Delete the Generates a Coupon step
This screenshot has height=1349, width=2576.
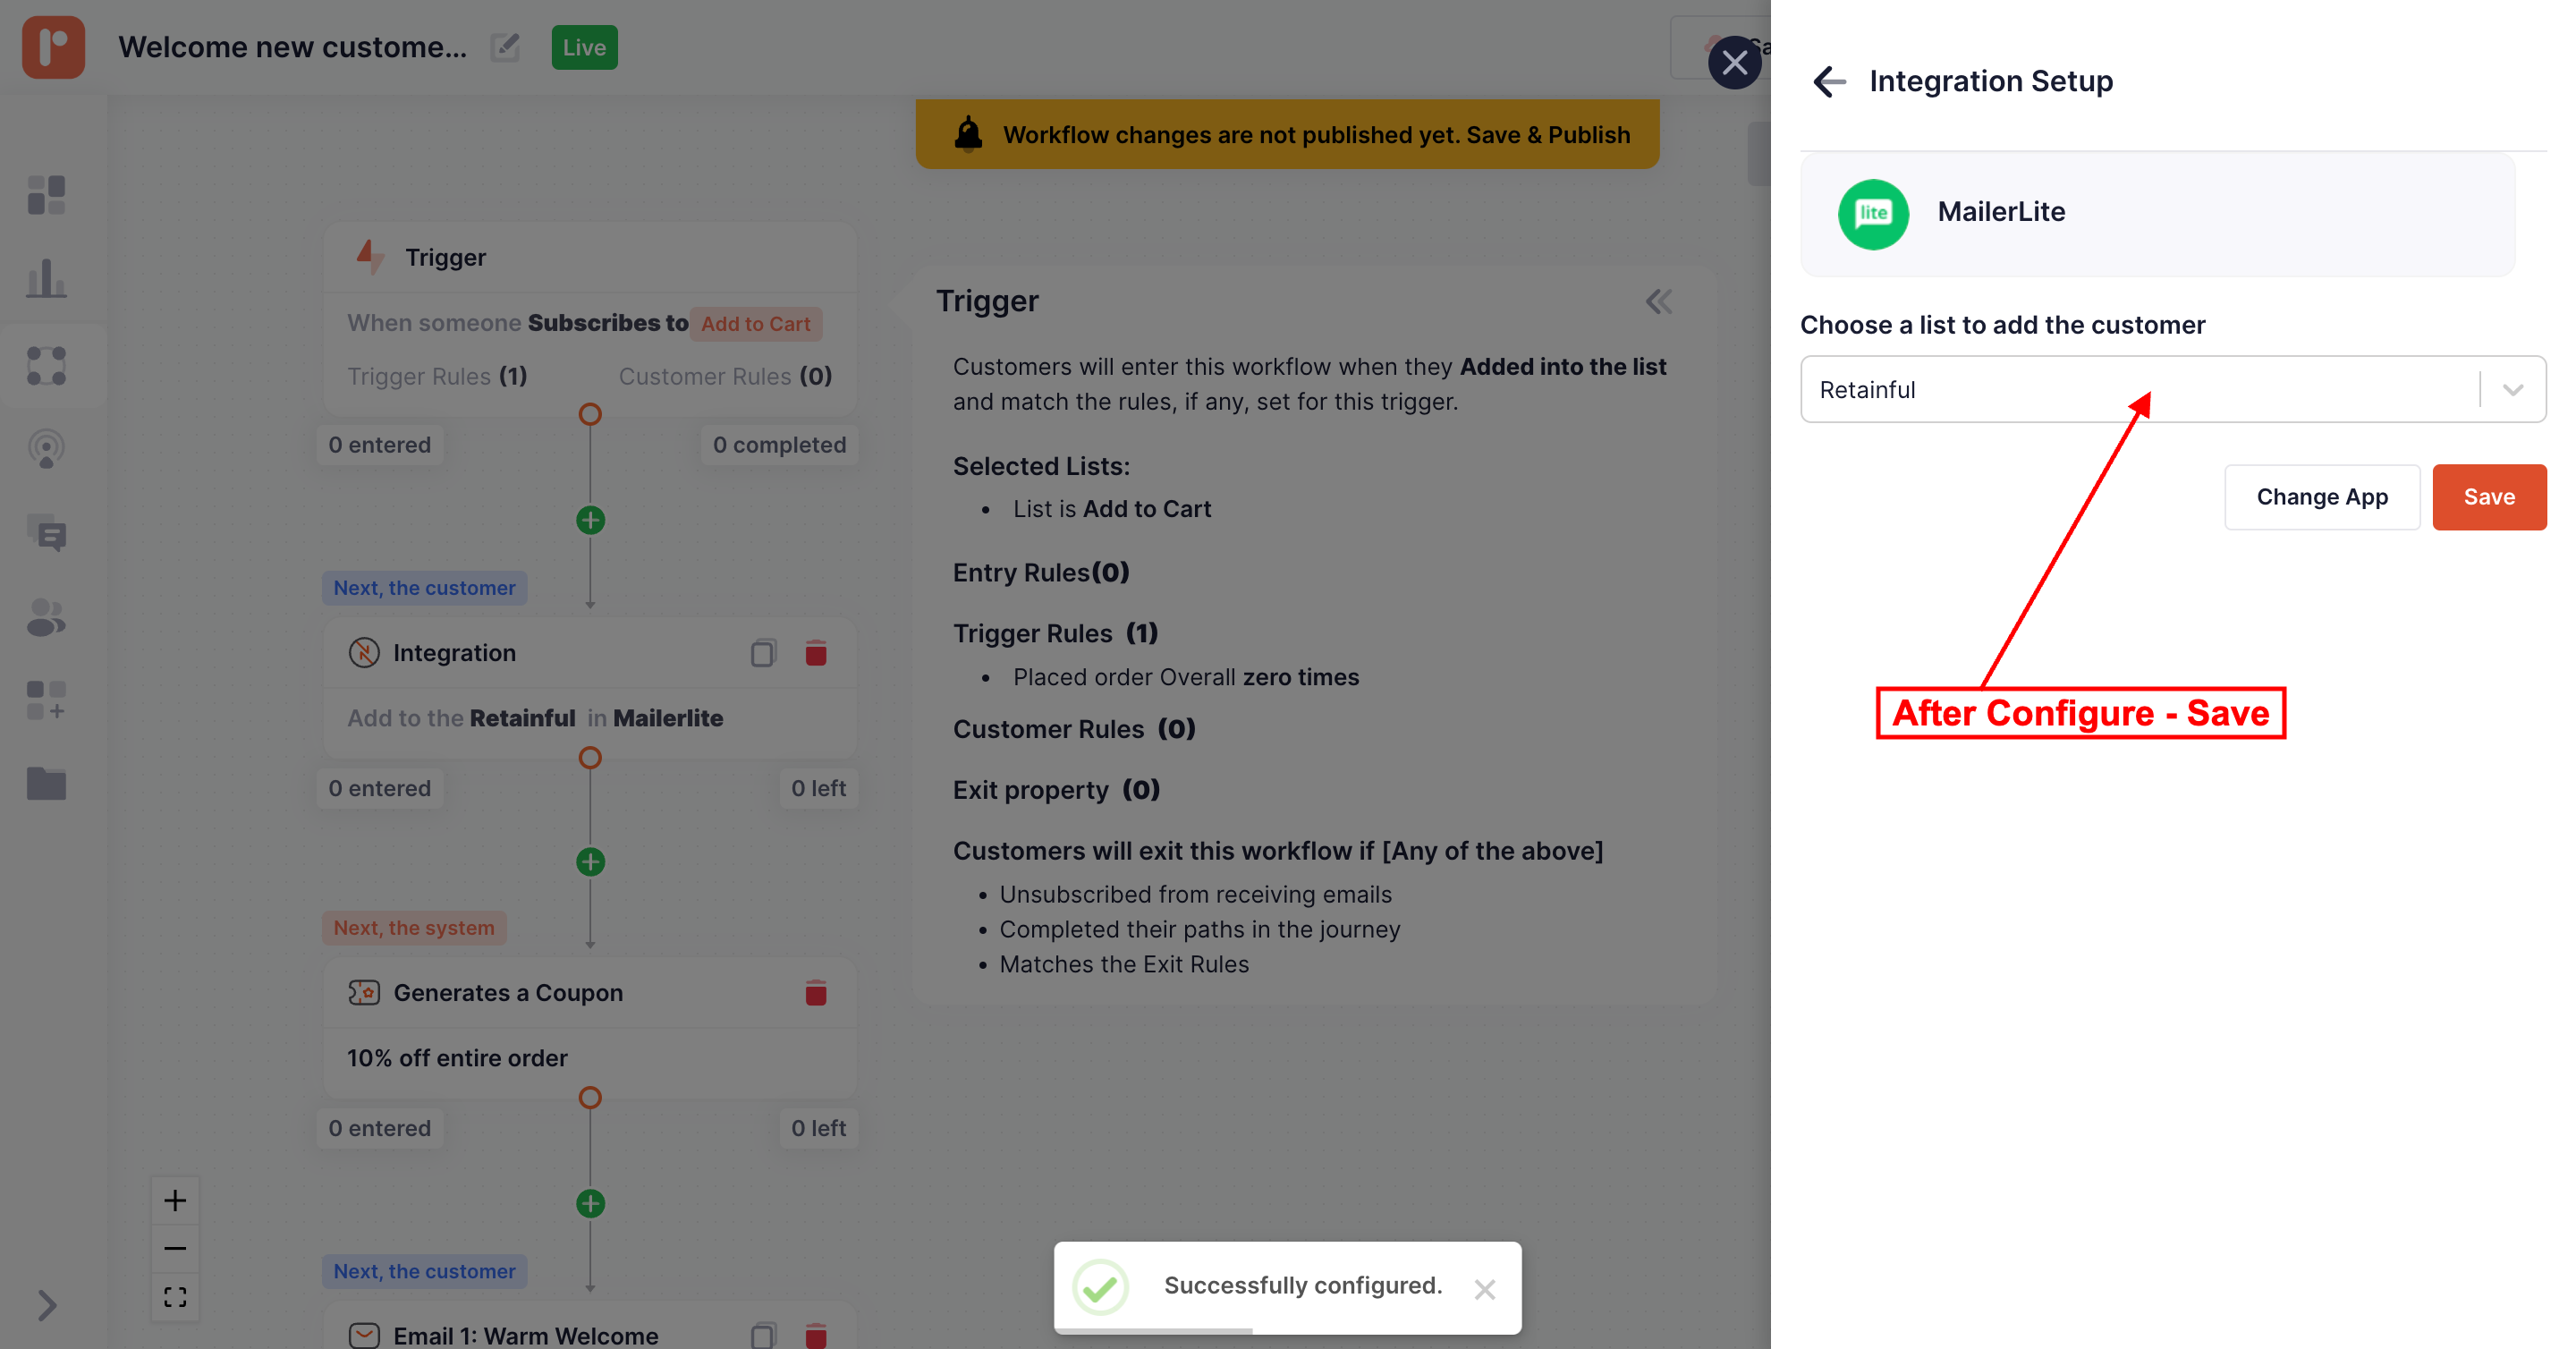815,993
